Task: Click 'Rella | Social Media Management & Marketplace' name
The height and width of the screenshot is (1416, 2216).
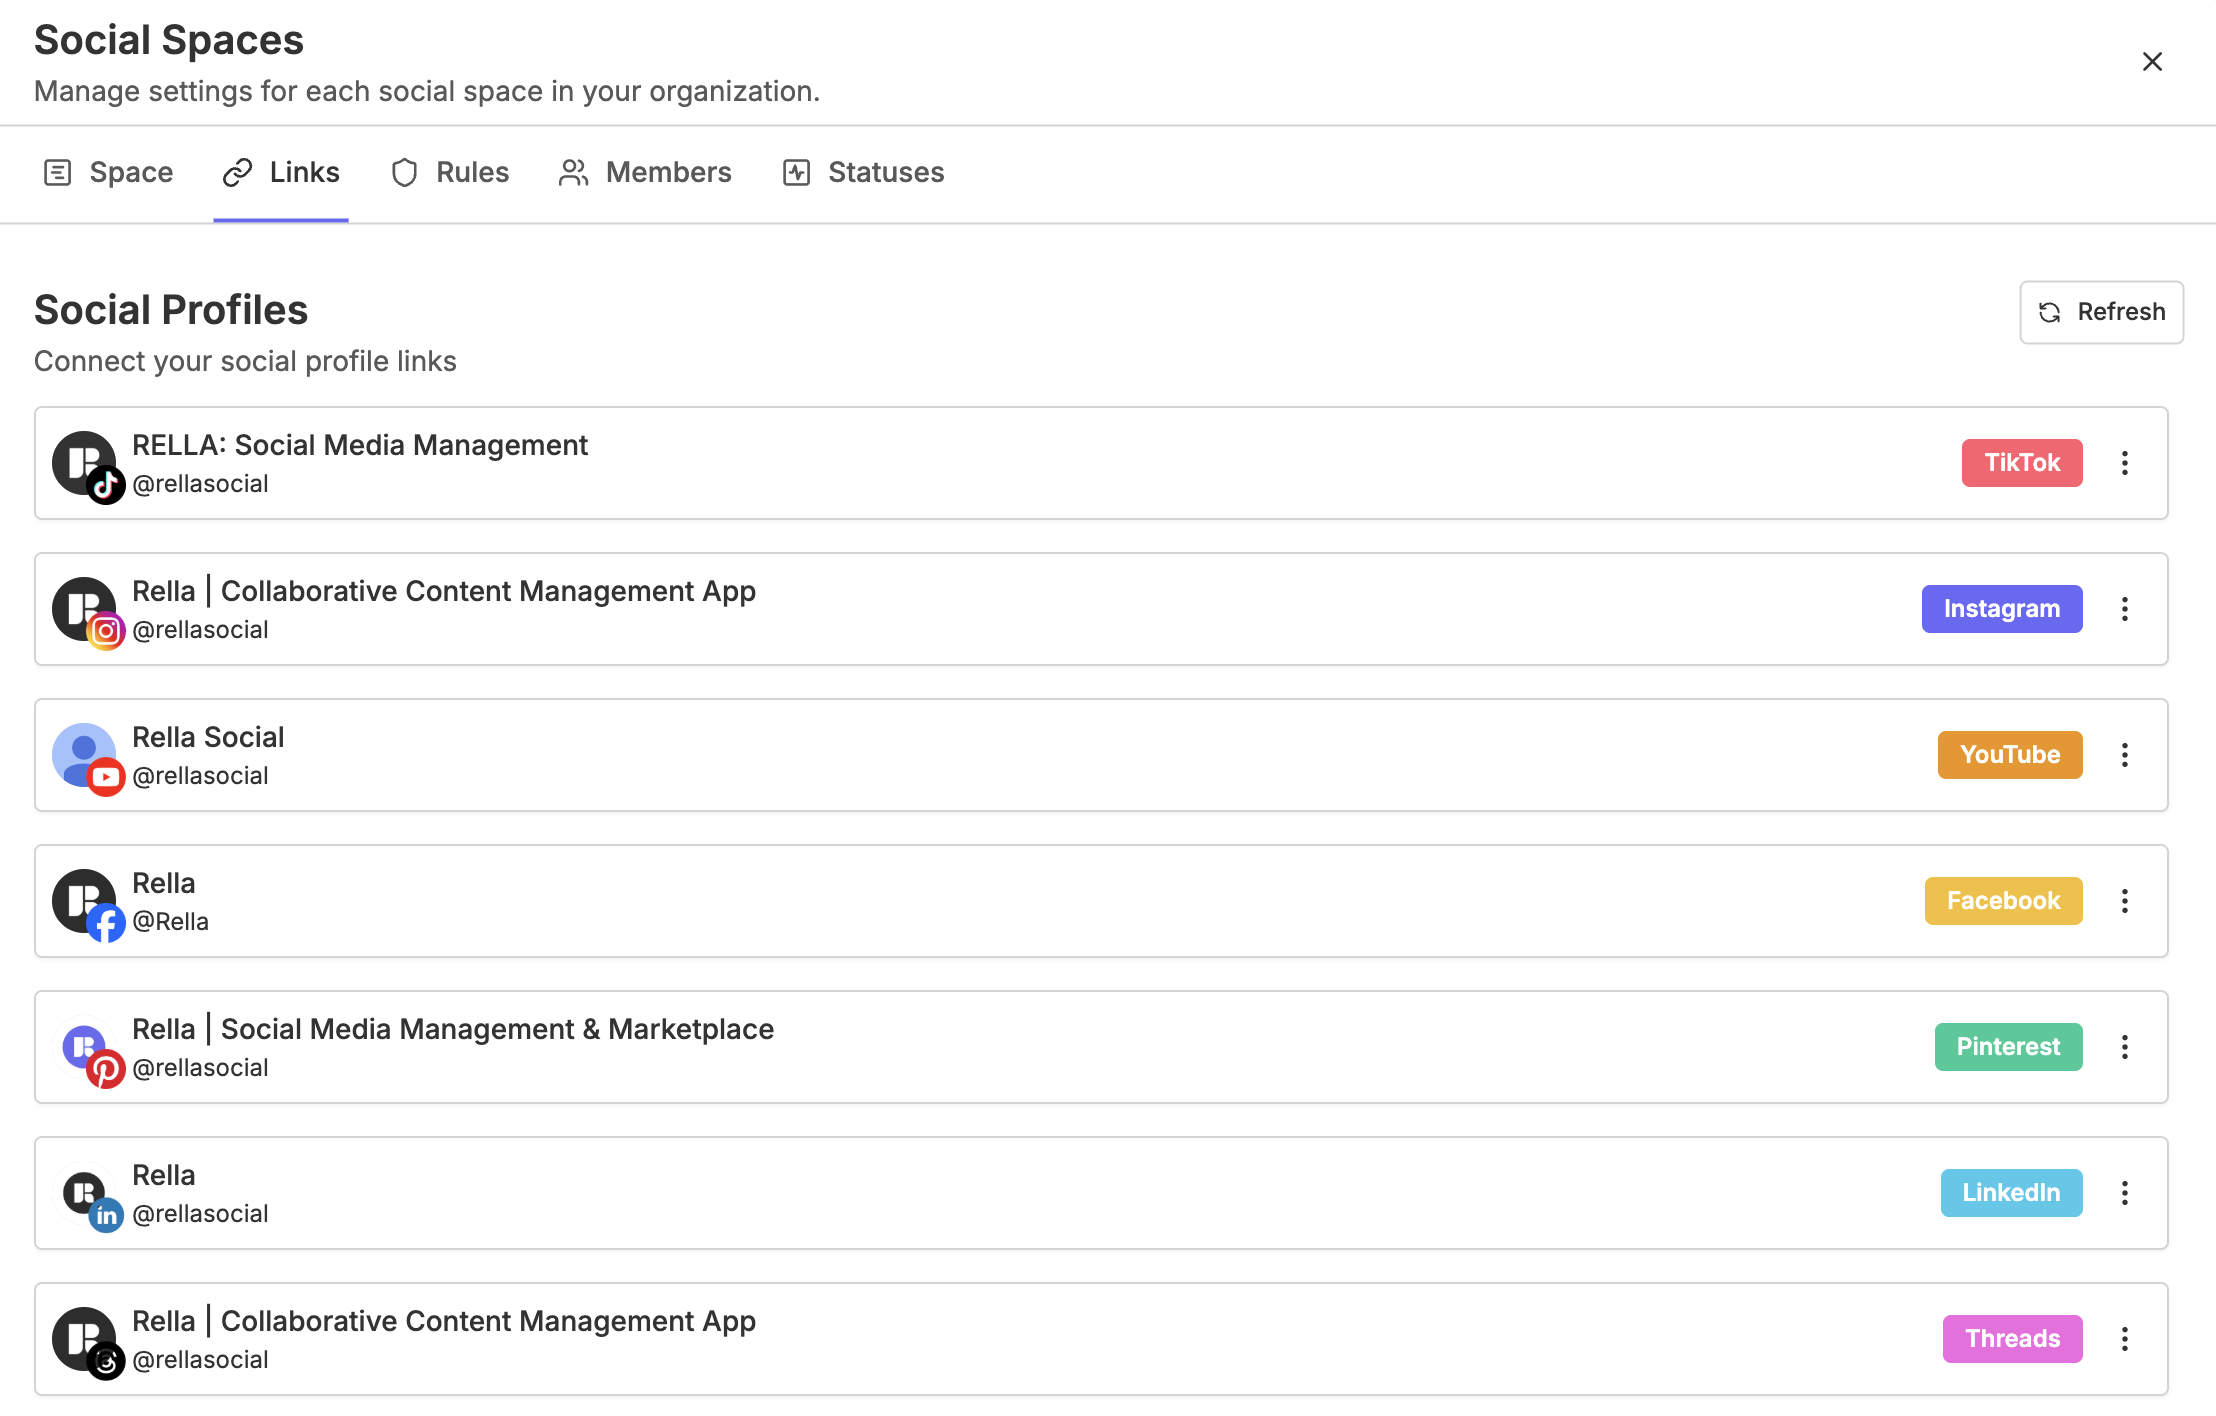Action: point(453,1029)
